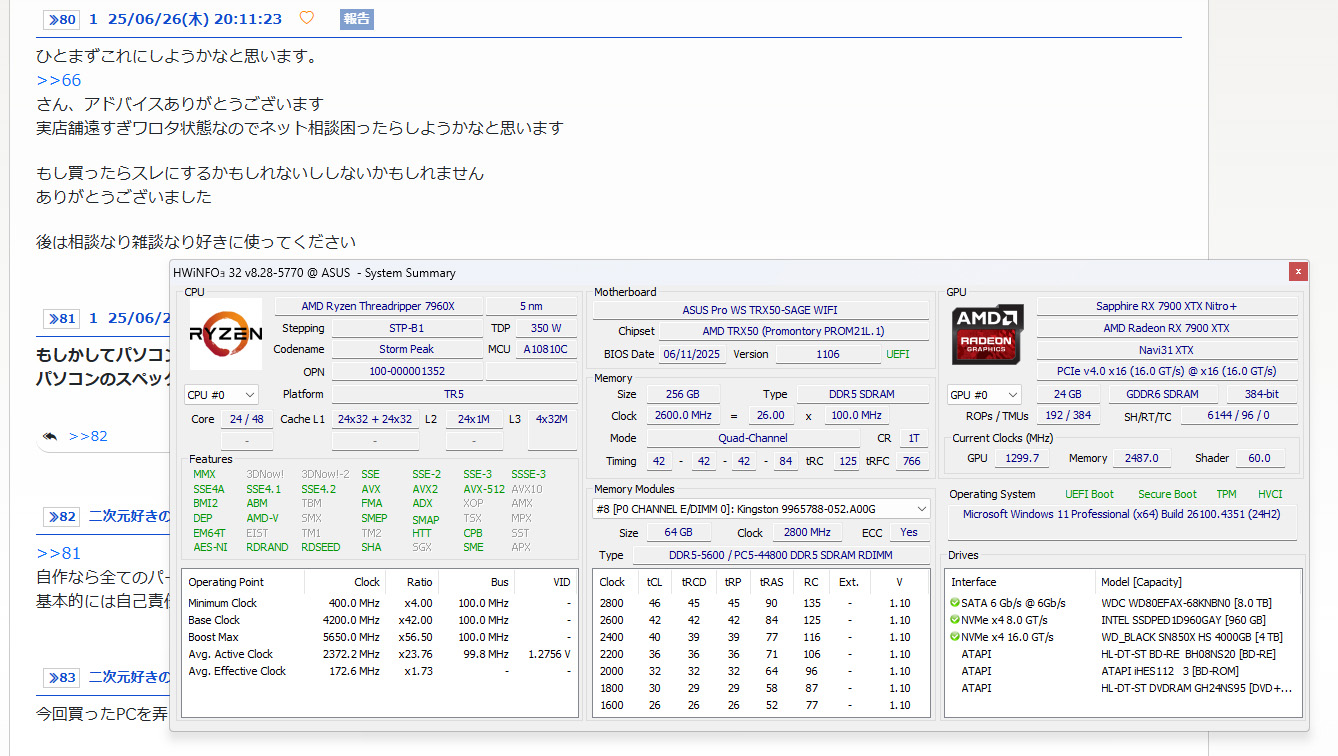1338x756 pixels.
Task: Follow the >>66 anchor link in post 80
Action: [58, 80]
